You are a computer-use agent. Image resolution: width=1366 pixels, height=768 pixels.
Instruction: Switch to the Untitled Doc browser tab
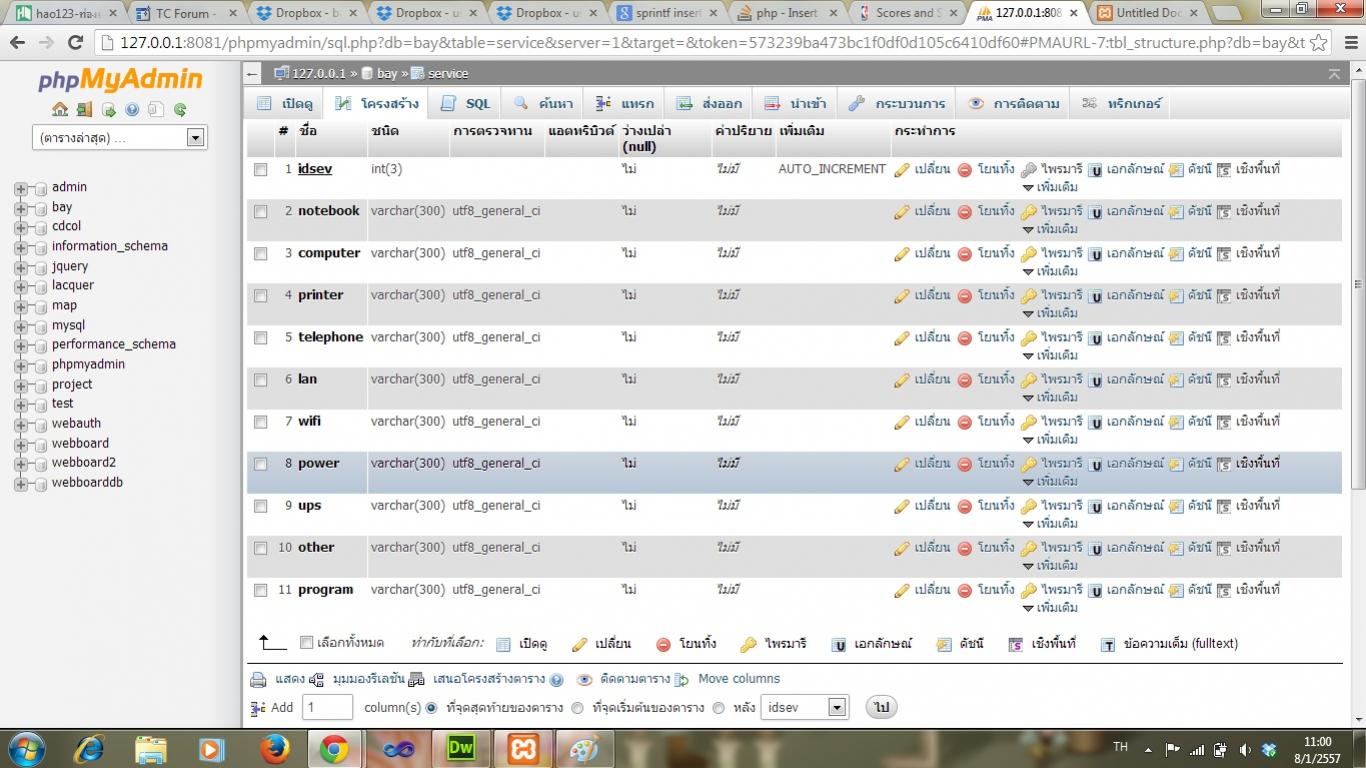[x=1150, y=13]
